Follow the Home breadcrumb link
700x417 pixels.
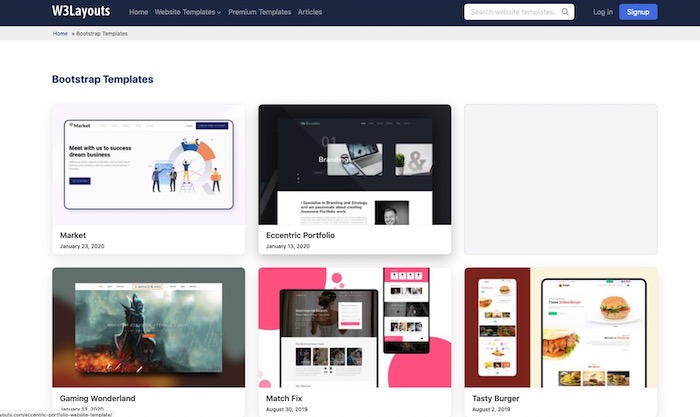click(x=60, y=33)
